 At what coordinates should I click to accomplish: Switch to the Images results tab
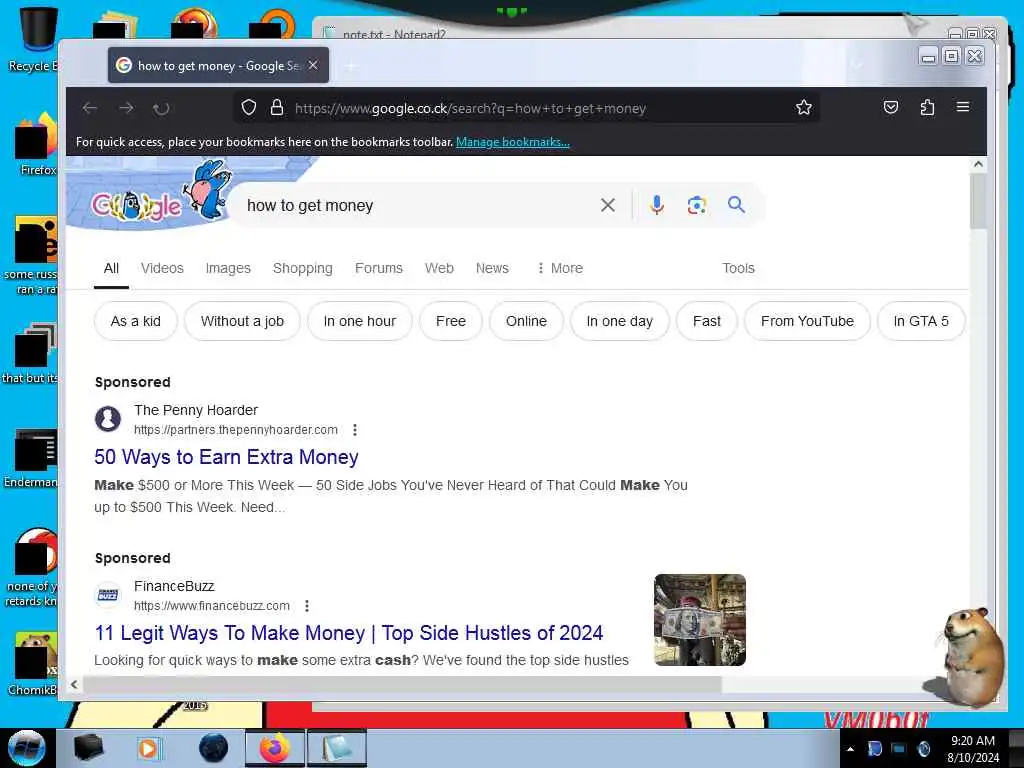click(228, 268)
